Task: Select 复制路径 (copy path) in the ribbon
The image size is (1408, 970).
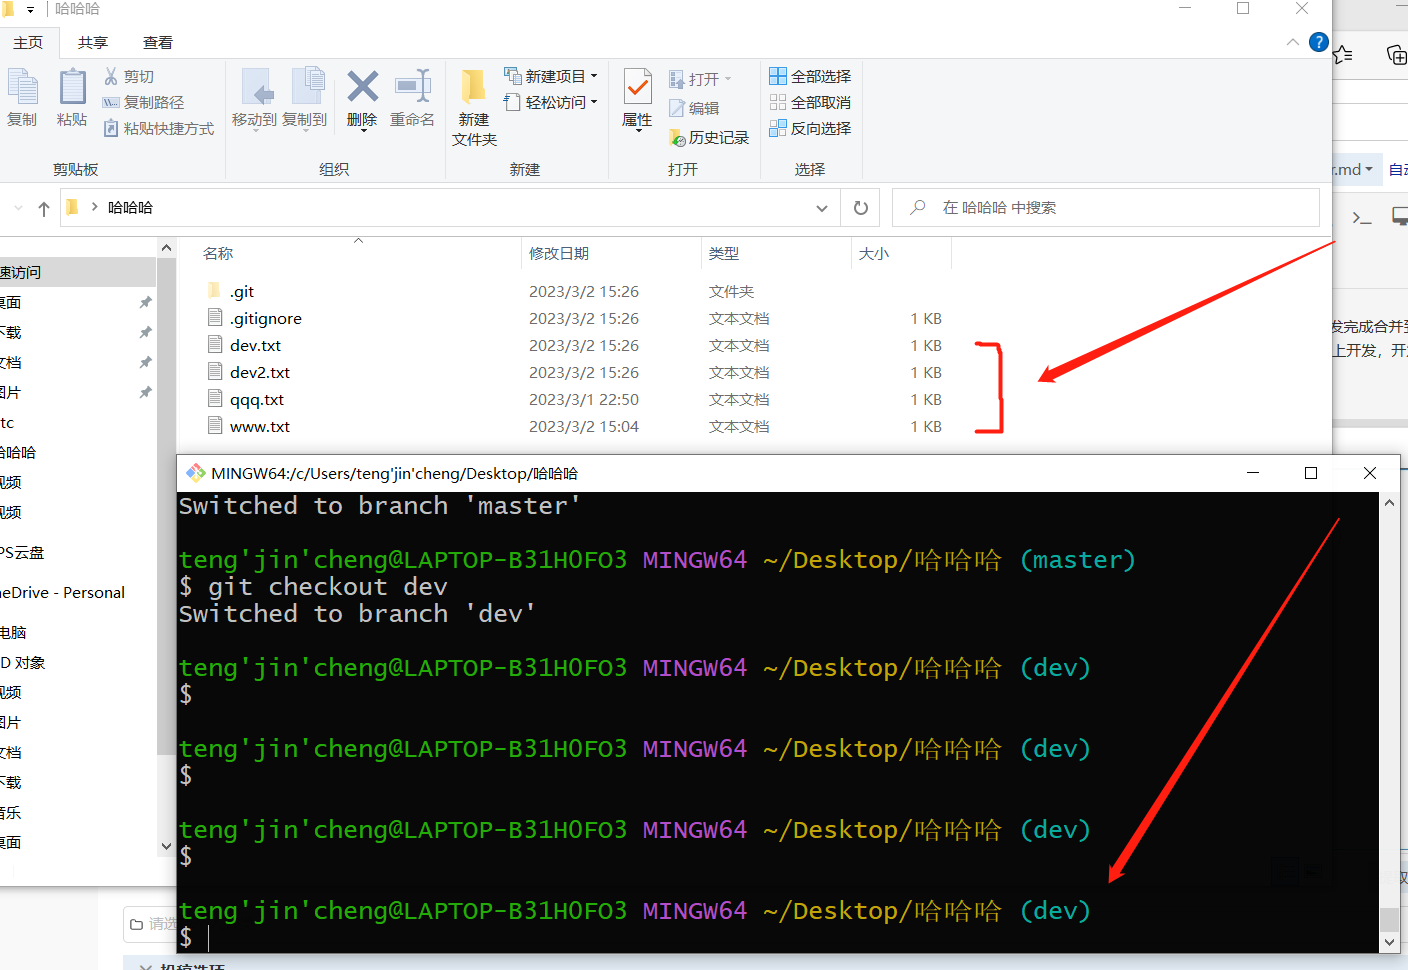Action: pyautogui.click(x=143, y=102)
